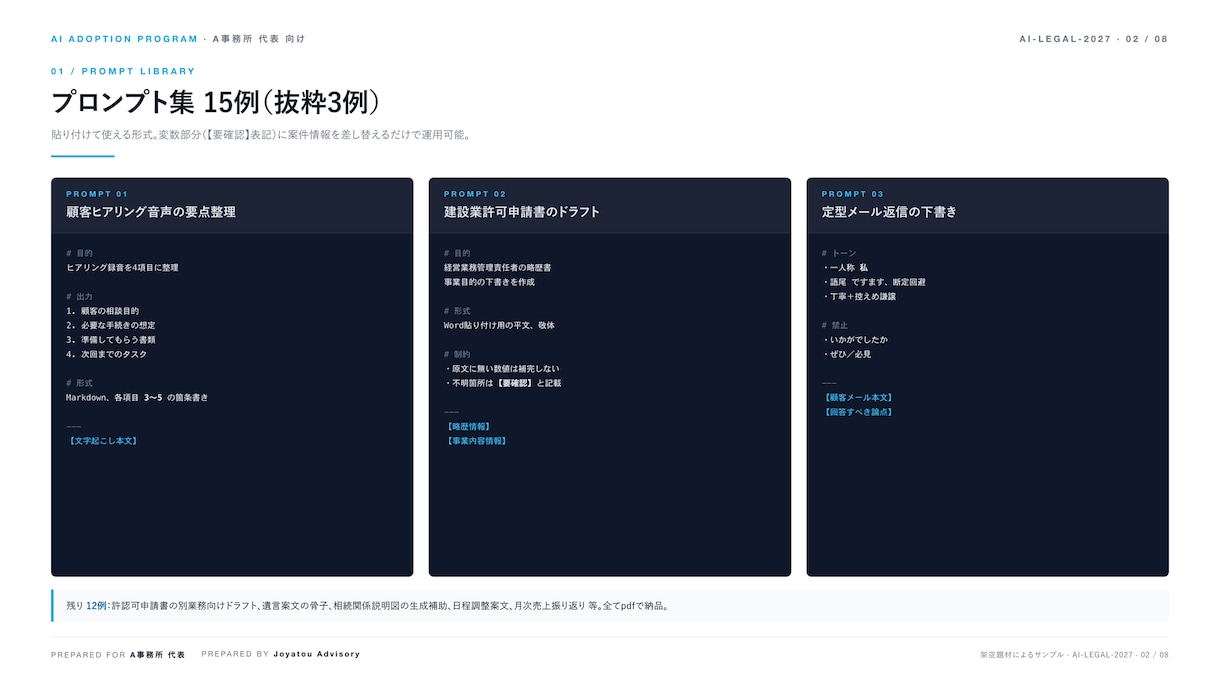
Task: Click the placeholder "【顧客メール本文】"
Action: pyautogui.click(x=857, y=398)
